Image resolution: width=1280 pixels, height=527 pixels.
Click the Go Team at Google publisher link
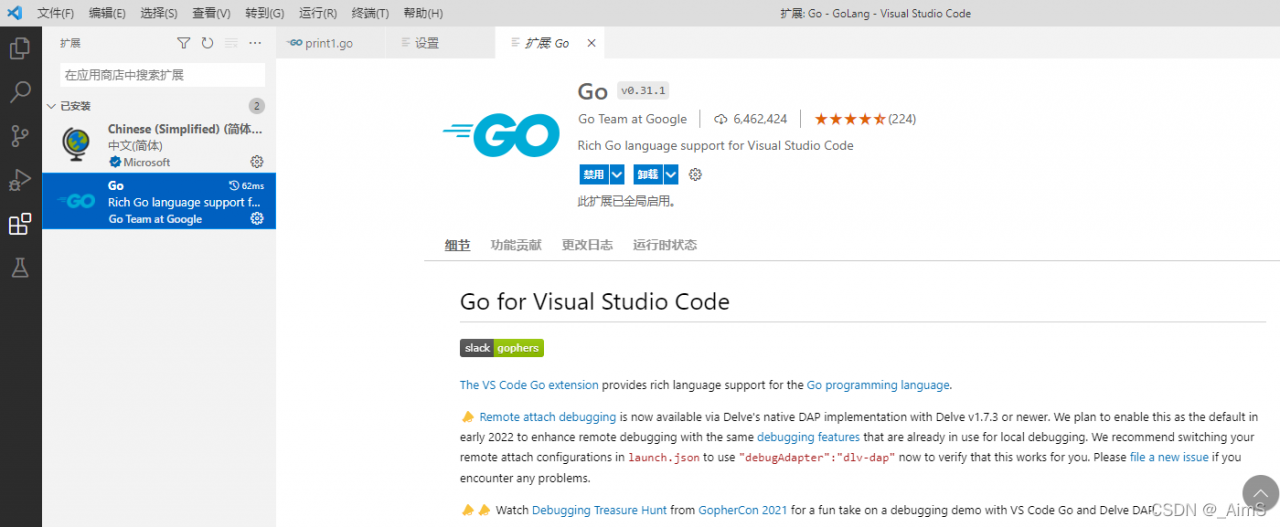pos(633,119)
